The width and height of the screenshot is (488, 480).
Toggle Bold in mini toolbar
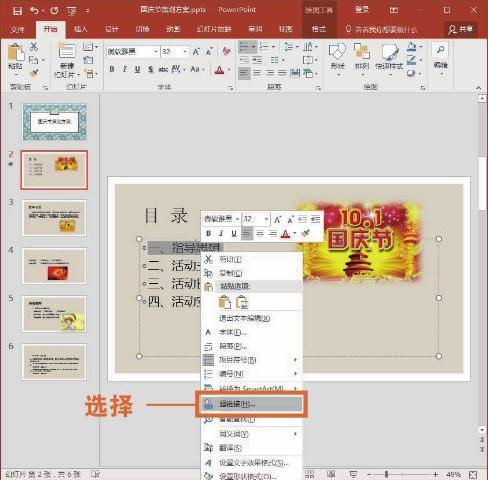pyautogui.click(x=209, y=233)
